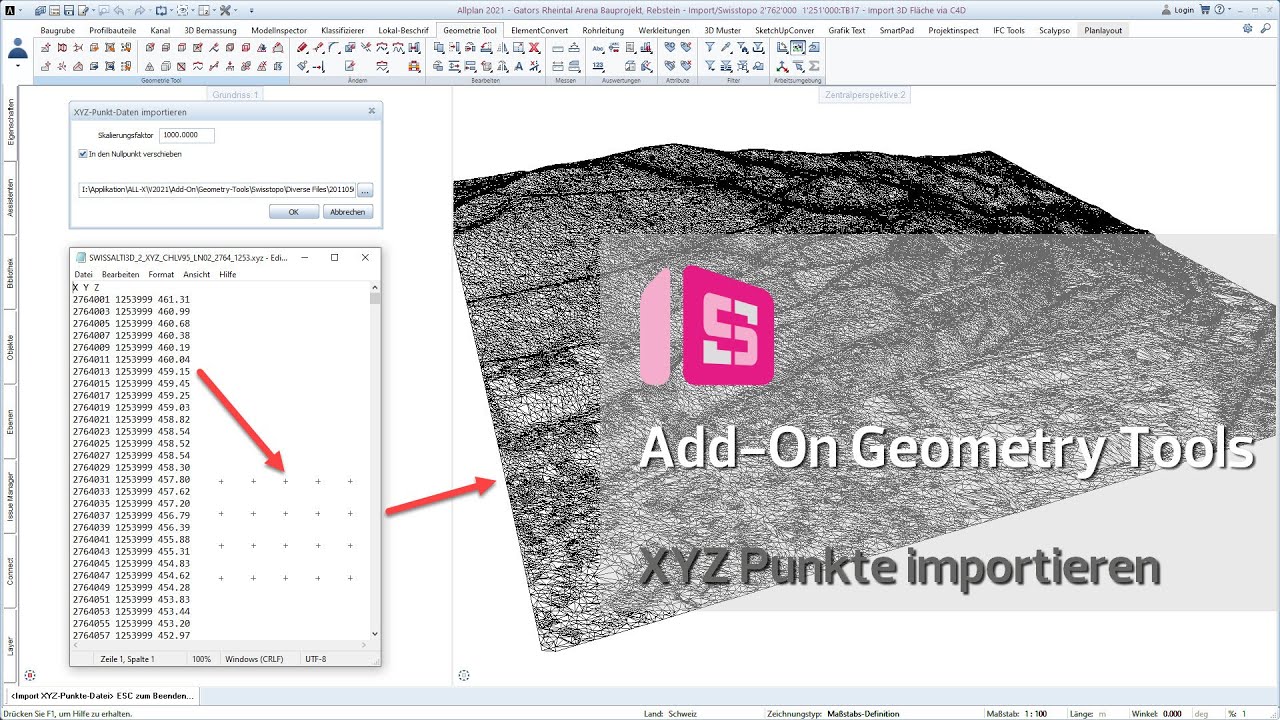Viewport: 1280px width, 720px height.
Task: Click the funnel icon in Filter group
Action: click(710, 47)
